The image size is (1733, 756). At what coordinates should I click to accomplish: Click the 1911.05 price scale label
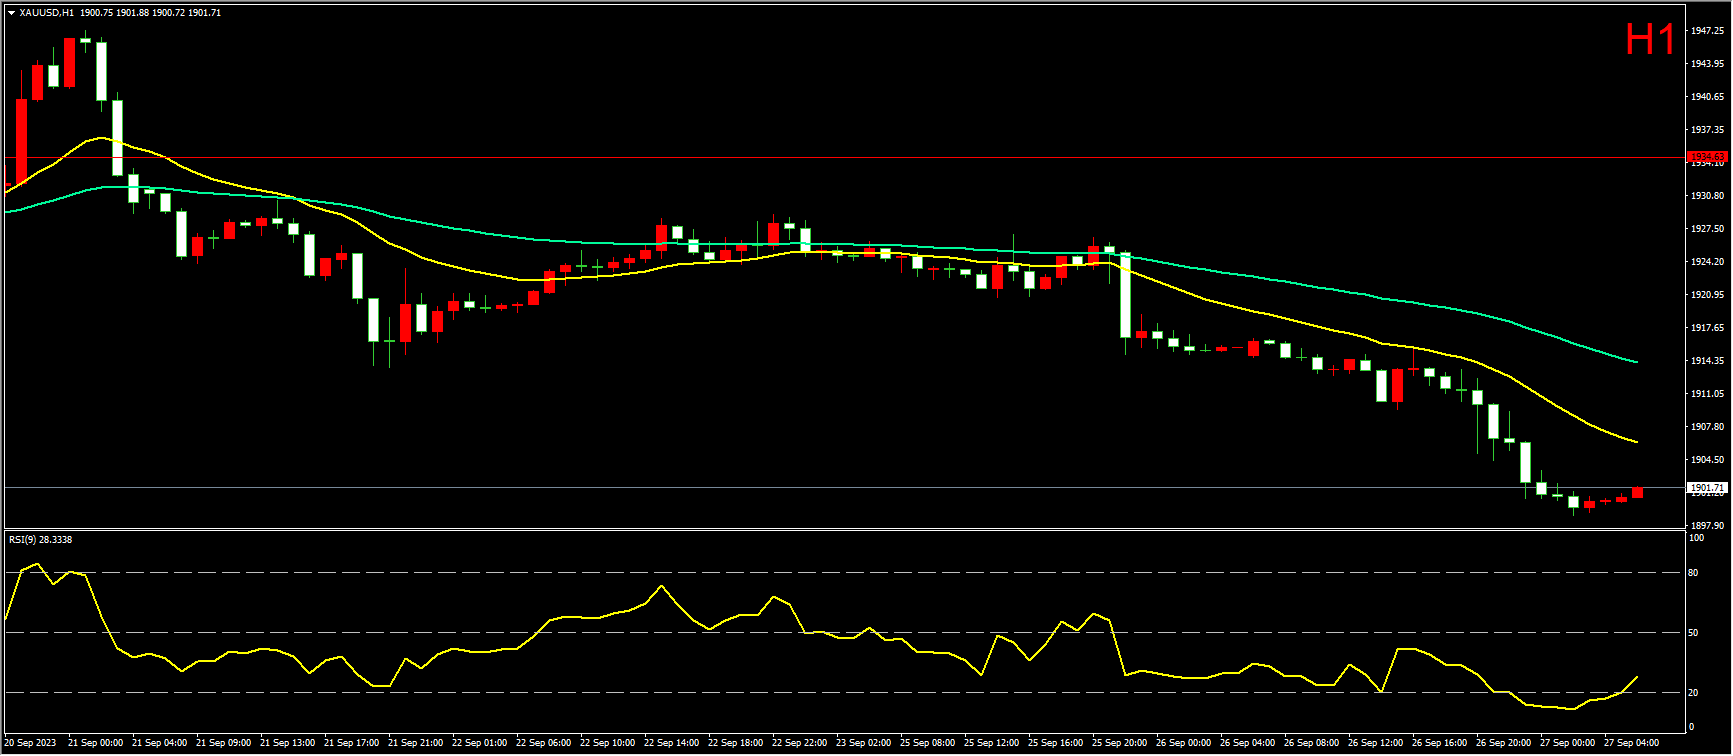click(1706, 394)
